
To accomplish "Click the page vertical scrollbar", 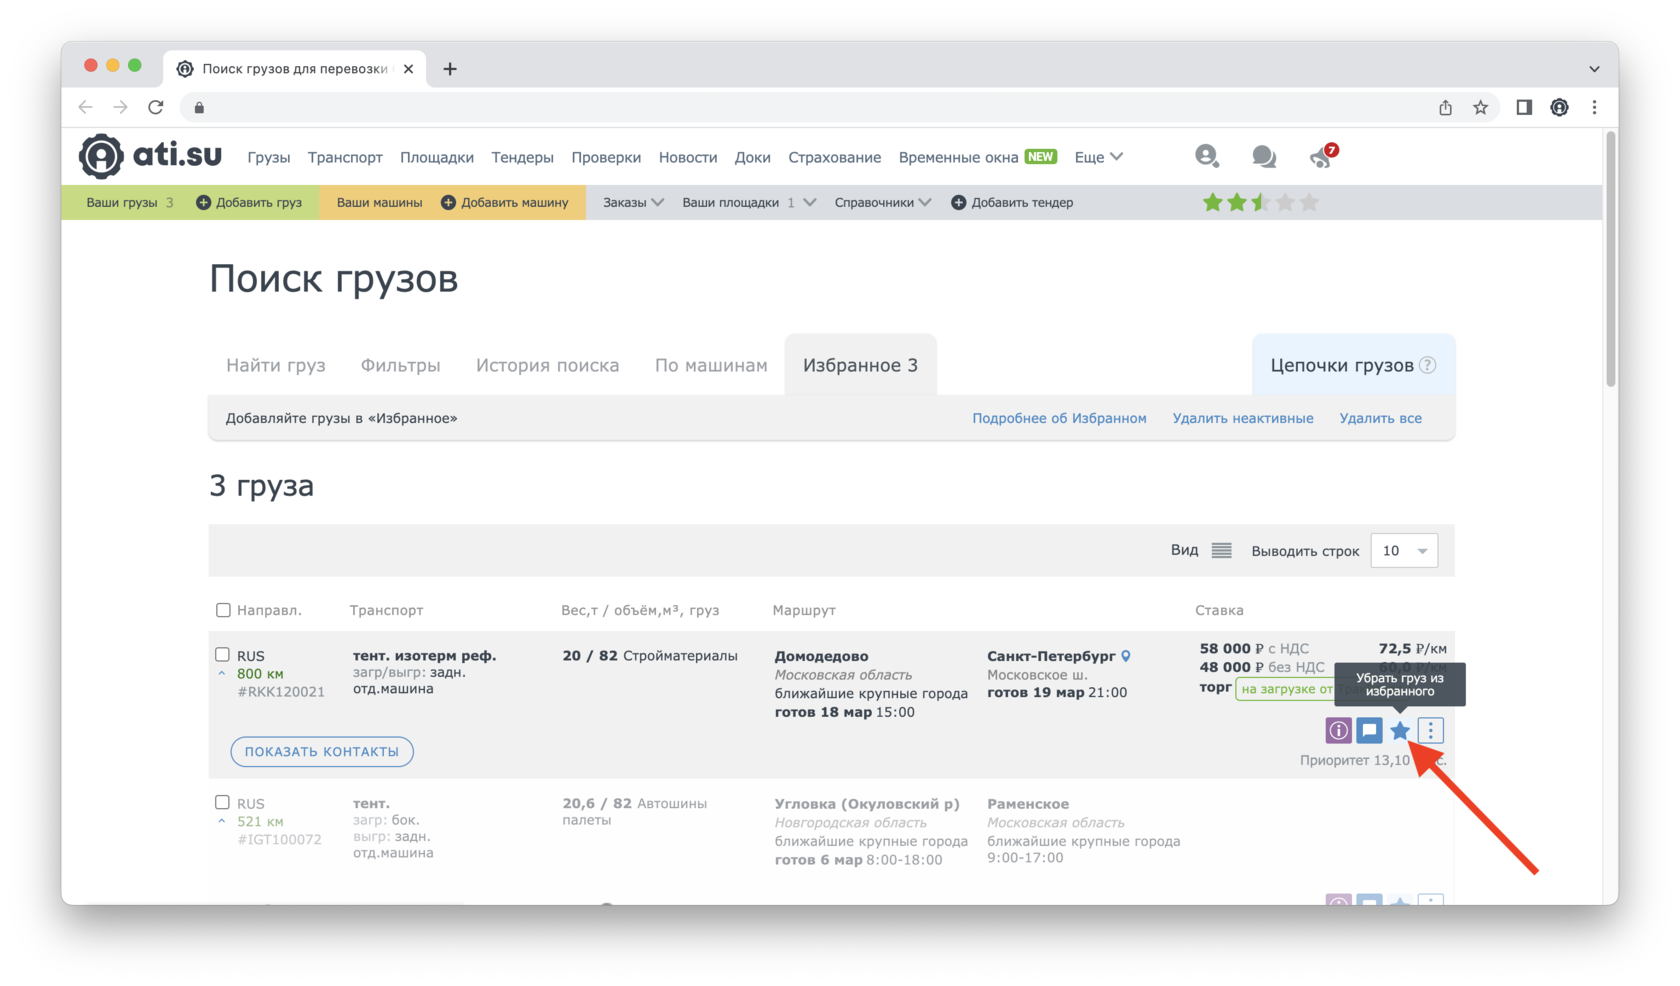I will coord(1610,260).
